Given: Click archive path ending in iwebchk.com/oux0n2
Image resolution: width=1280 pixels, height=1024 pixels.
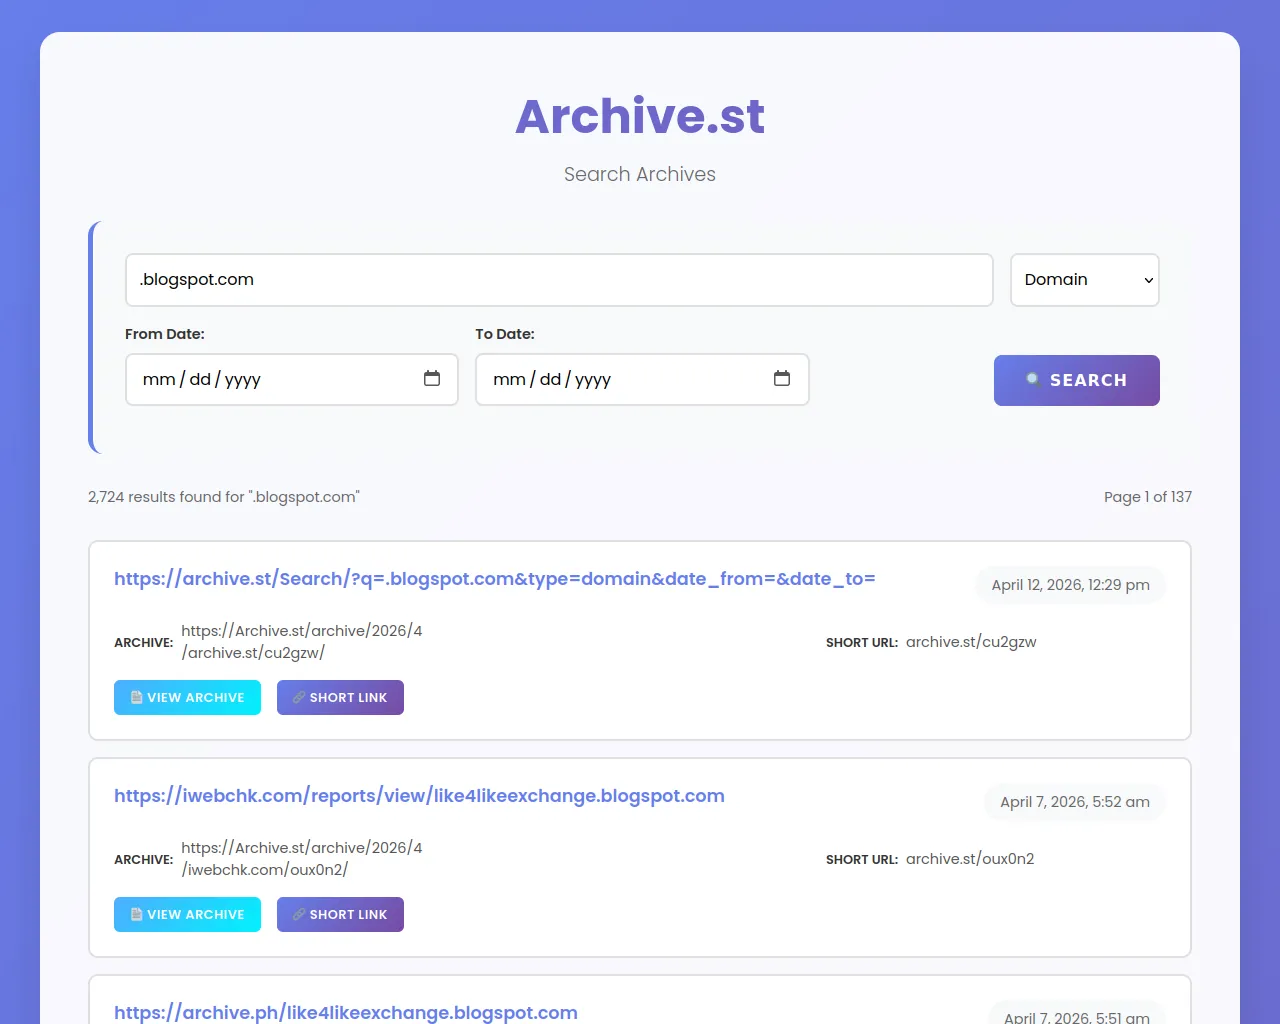Looking at the screenshot, I should point(302,859).
